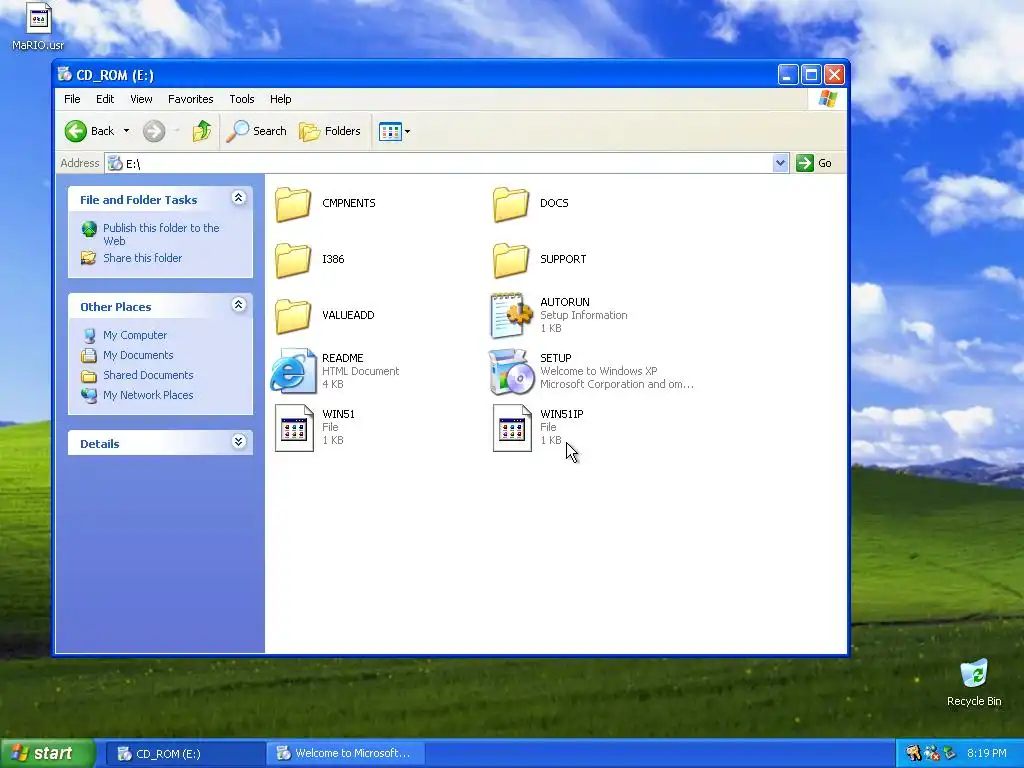Select the SETUP application icon

(511, 371)
